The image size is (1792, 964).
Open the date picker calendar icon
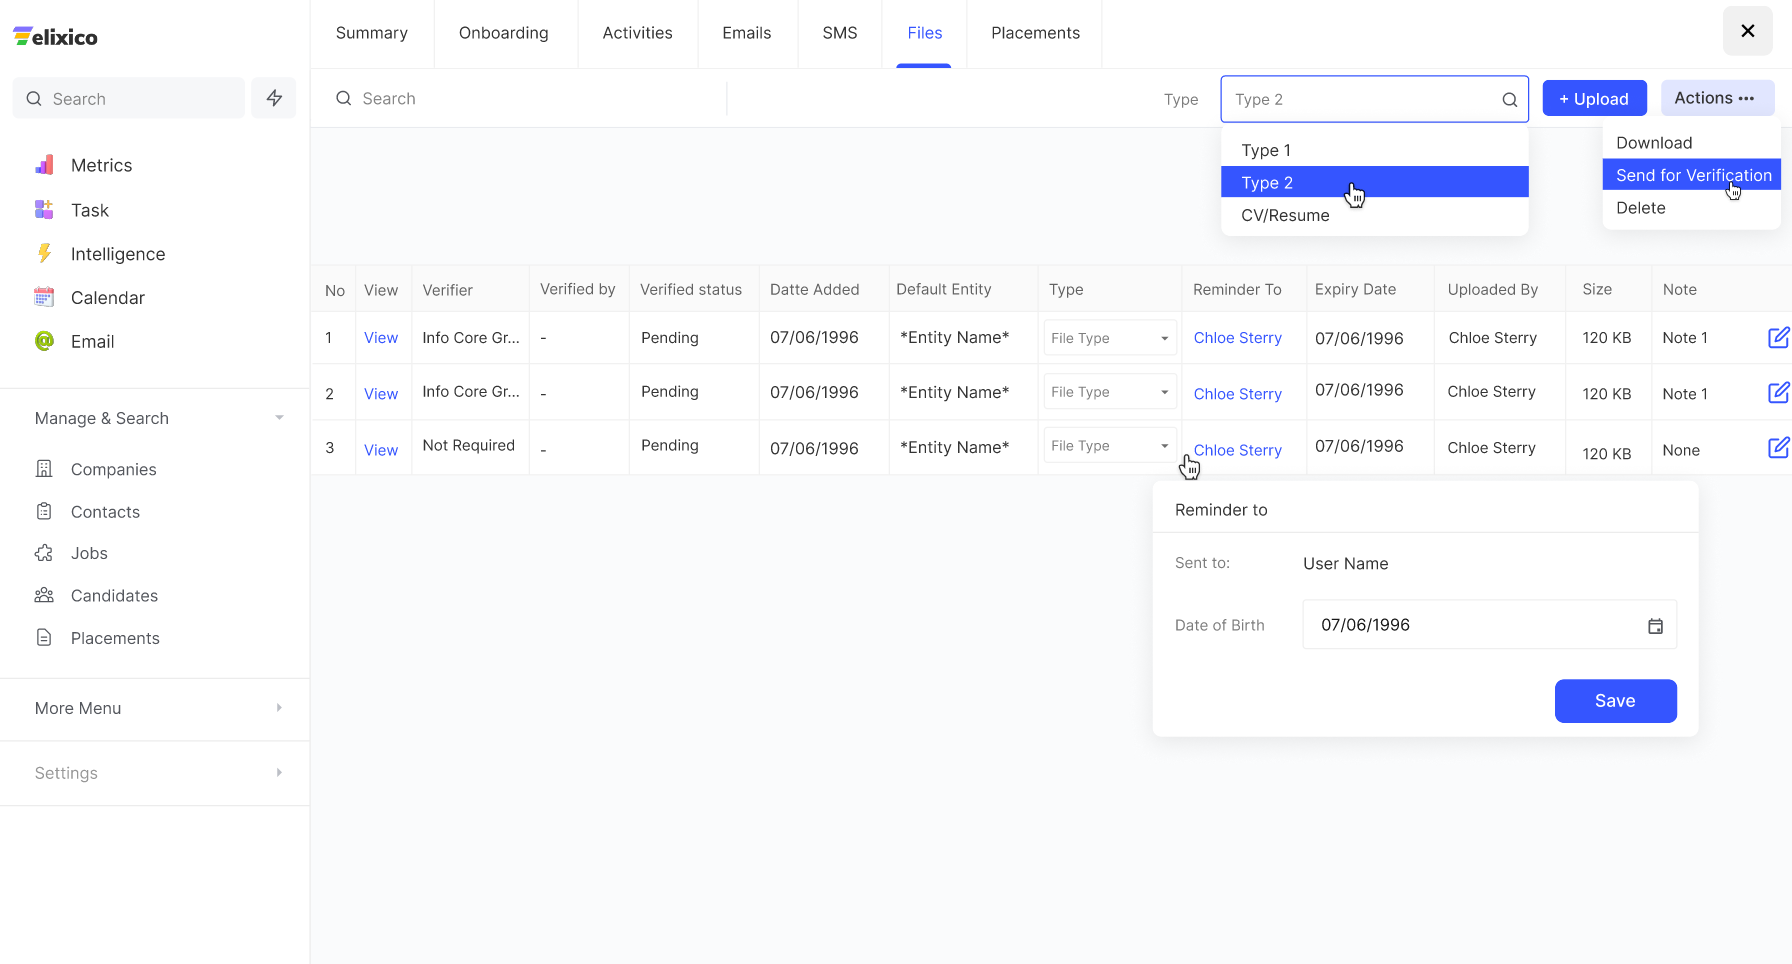coord(1655,626)
